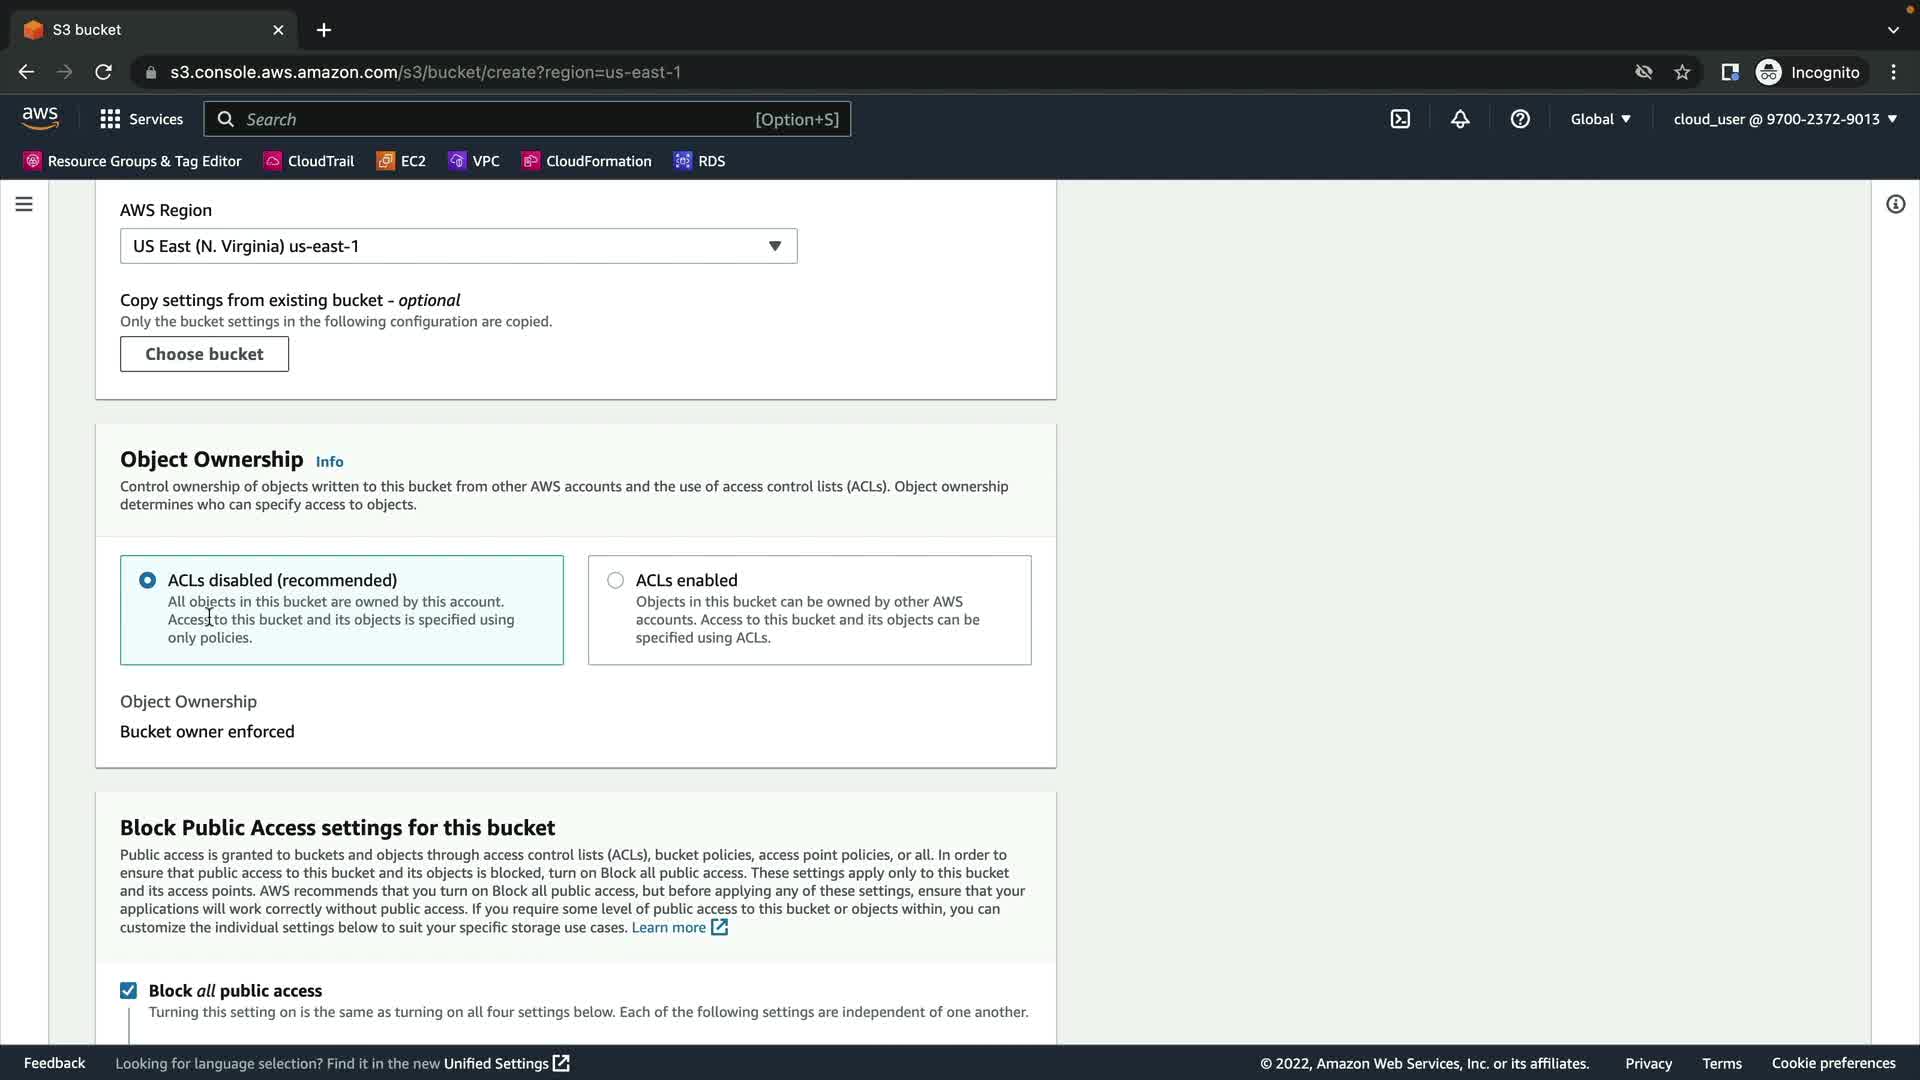Open the notifications bell icon
The image size is (1920, 1080).
click(1460, 119)
